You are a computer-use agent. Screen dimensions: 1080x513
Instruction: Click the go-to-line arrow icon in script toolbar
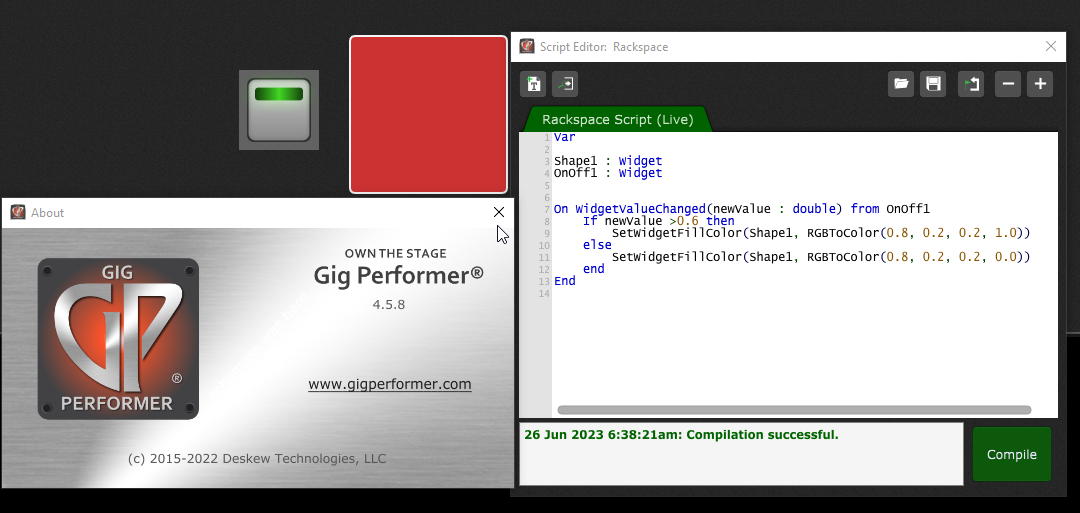pyautogui.click(x=565, y=84)
